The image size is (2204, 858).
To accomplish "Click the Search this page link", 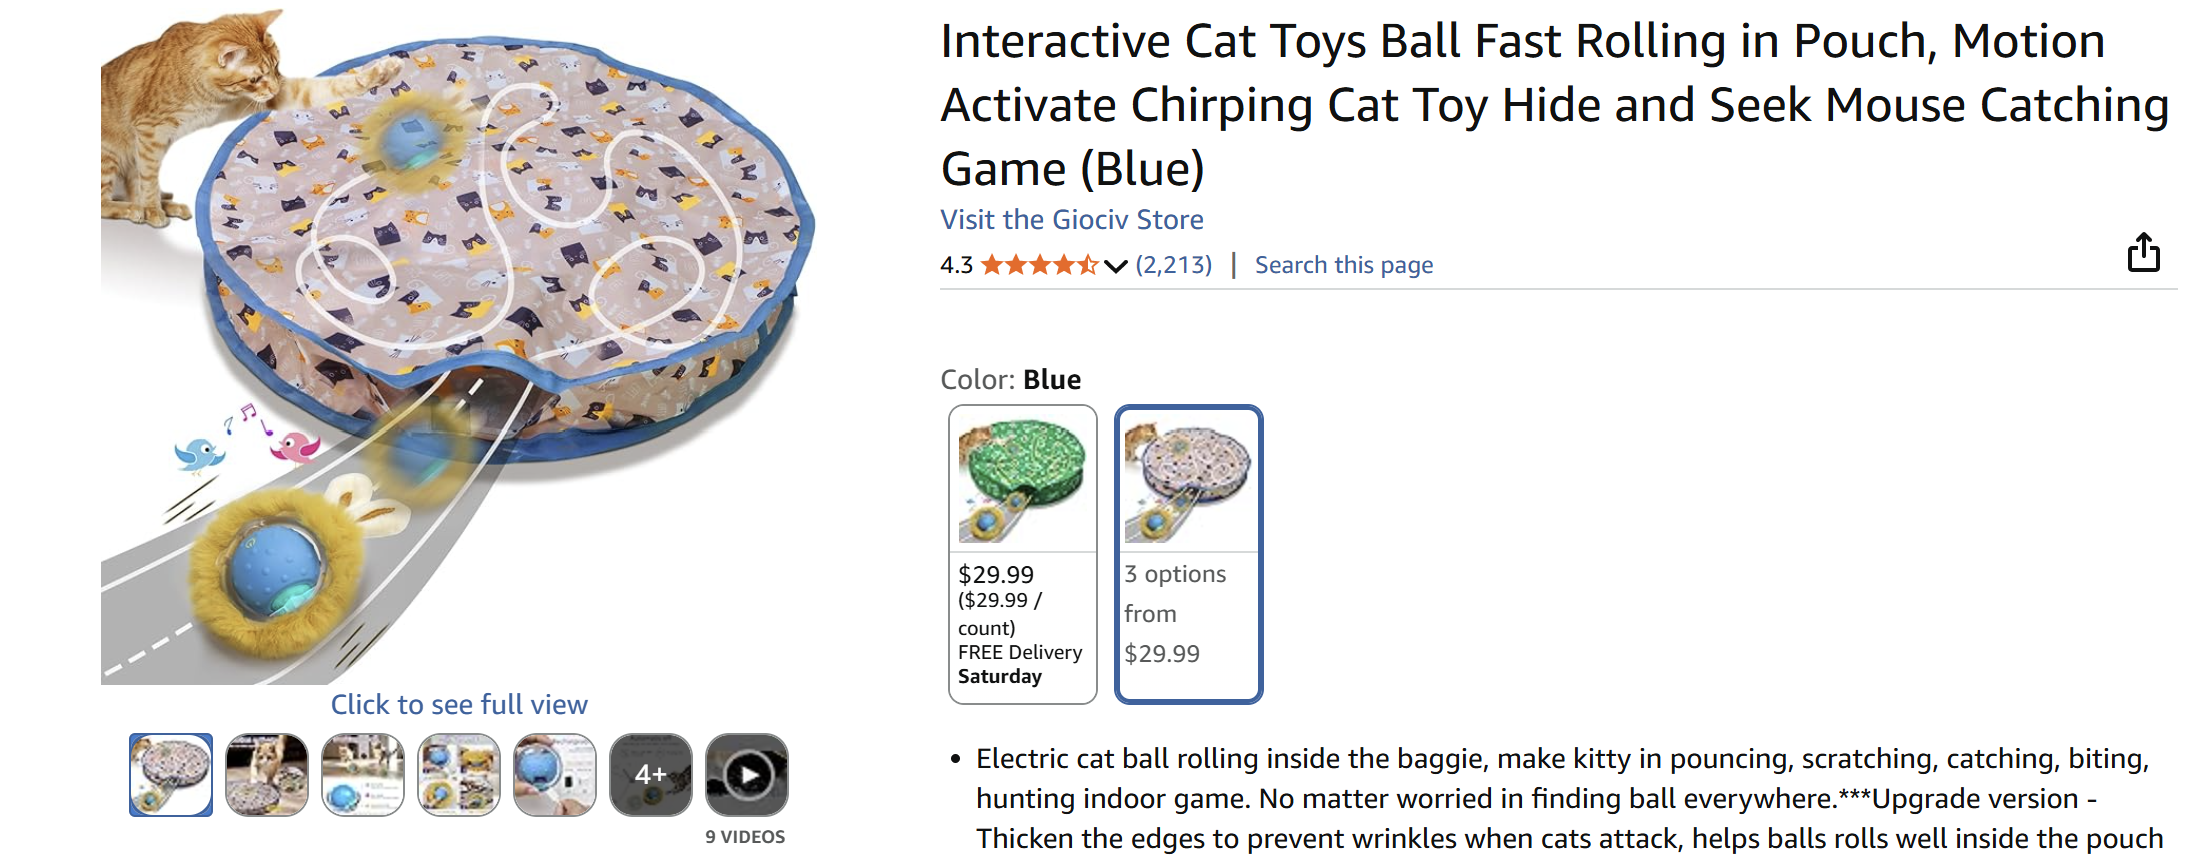I will 1344,265.
